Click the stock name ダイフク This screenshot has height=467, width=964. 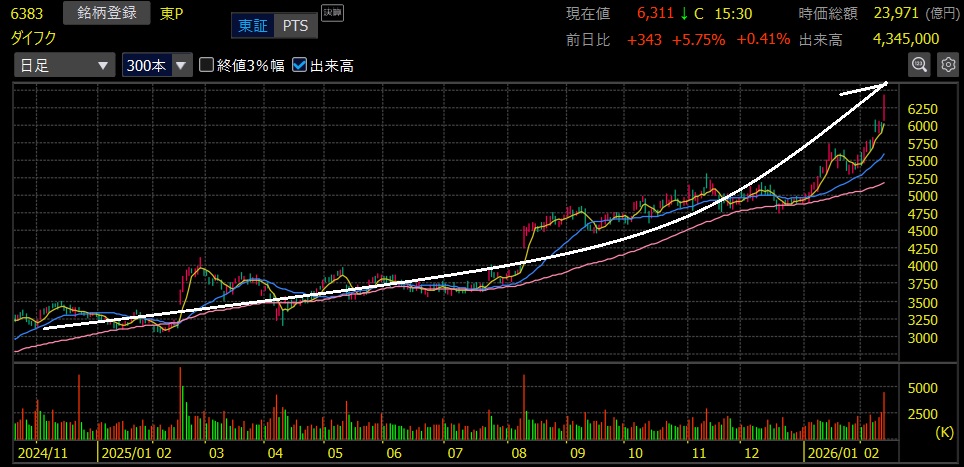pos(33,38)
